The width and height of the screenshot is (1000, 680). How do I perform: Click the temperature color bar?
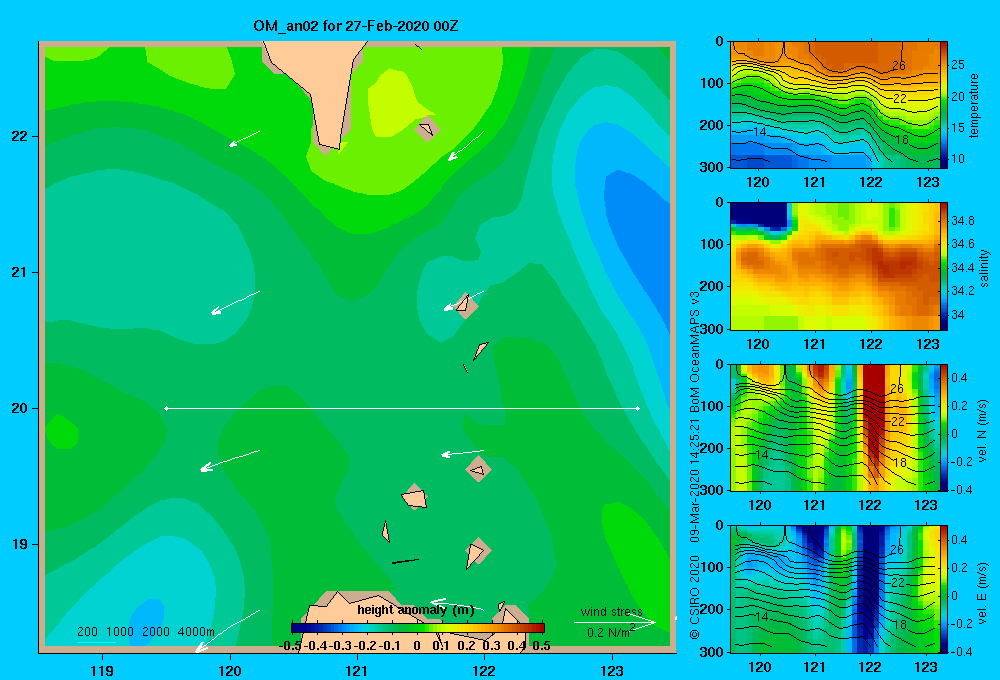(x=944, y=105)
